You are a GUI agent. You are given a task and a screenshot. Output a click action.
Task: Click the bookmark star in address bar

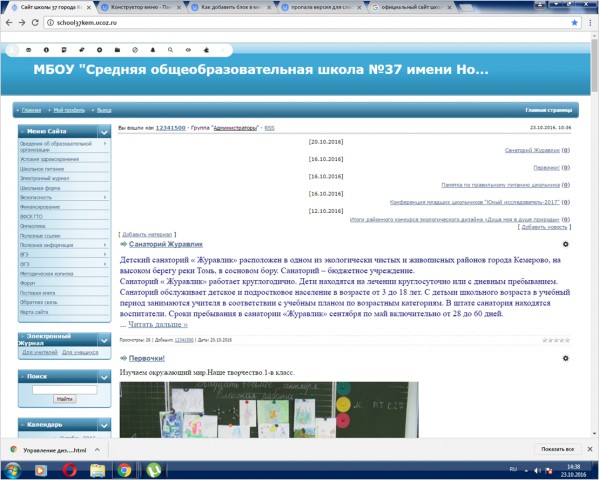pyautogui.click(x=575, y=23)
